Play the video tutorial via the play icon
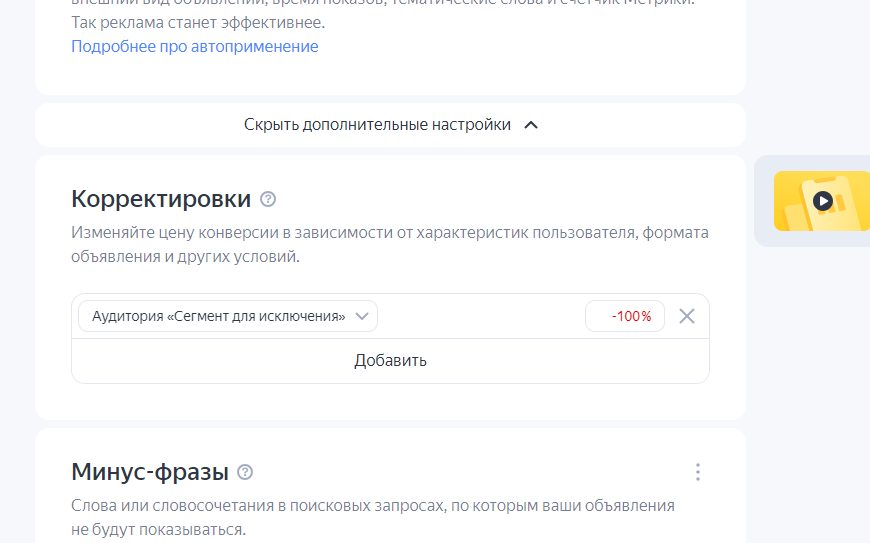870x543 pixels. 823,200
